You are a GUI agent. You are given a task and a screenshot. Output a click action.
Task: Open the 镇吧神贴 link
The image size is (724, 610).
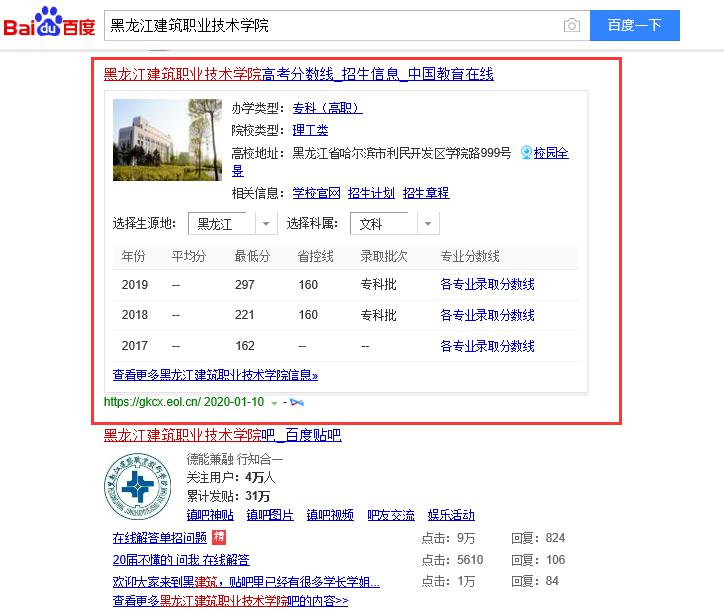tap(210, 515)
